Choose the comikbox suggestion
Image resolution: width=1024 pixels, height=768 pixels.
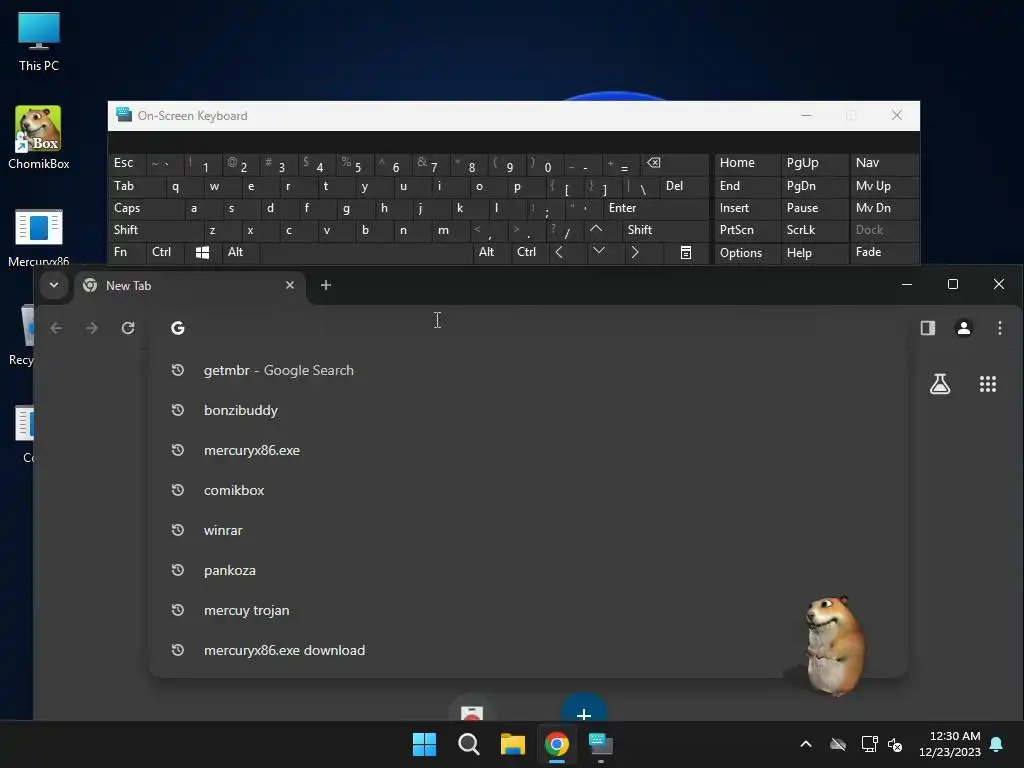point(528,490)
